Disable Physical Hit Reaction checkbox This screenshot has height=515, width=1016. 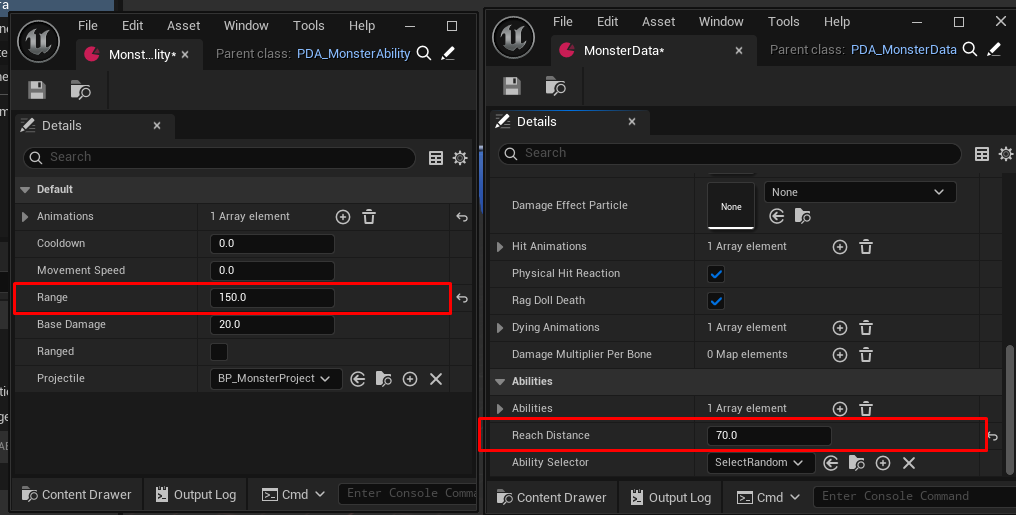(716, 274)
